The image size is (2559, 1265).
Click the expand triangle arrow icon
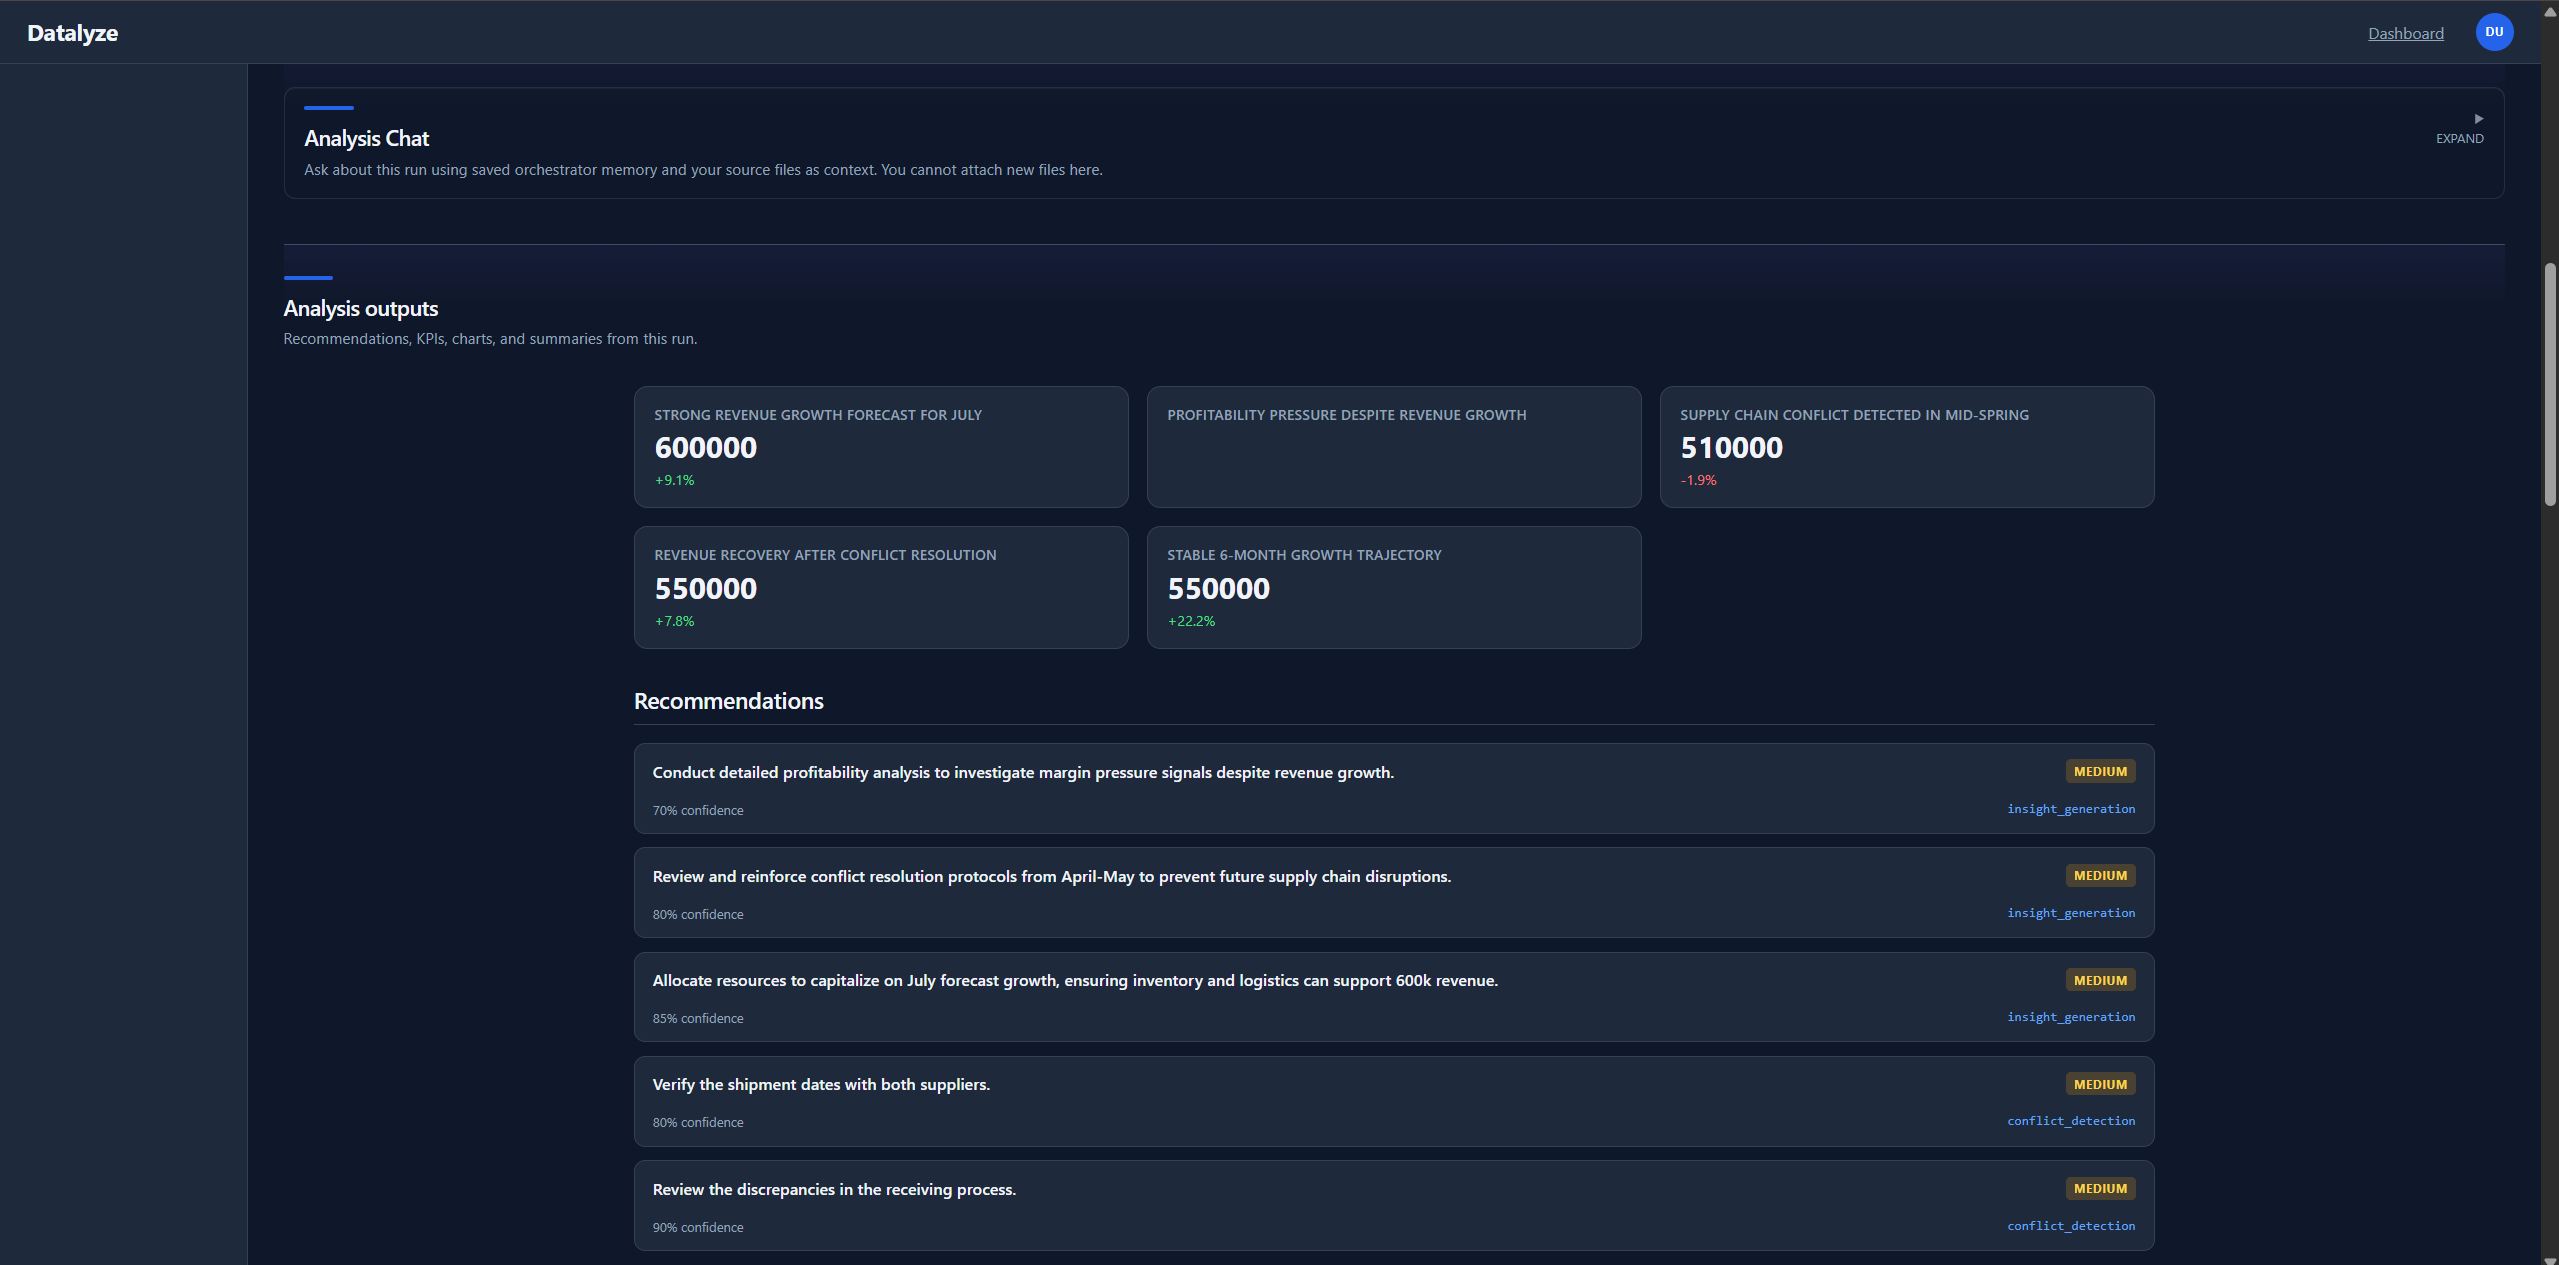pos(2478,119)
